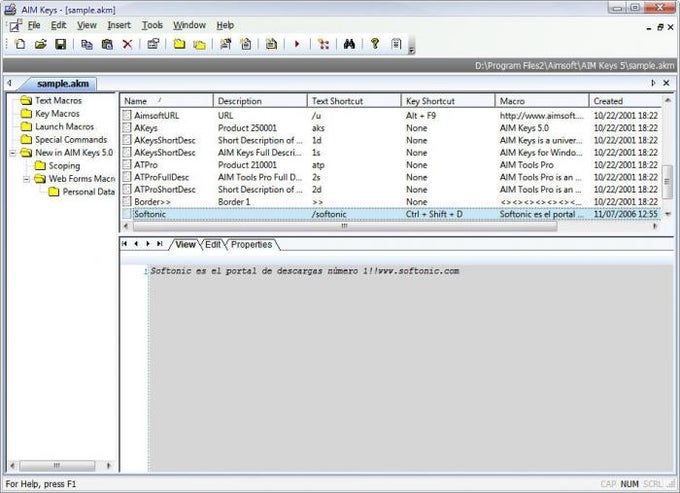
Task: Collapse the New in AIM Keys 5.0 folder
Action: coord(12,153)
